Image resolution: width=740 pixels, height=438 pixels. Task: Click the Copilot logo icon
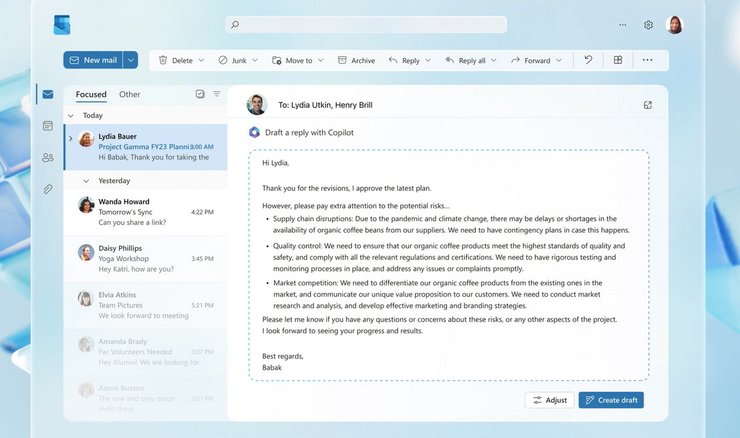click(254, 133)
